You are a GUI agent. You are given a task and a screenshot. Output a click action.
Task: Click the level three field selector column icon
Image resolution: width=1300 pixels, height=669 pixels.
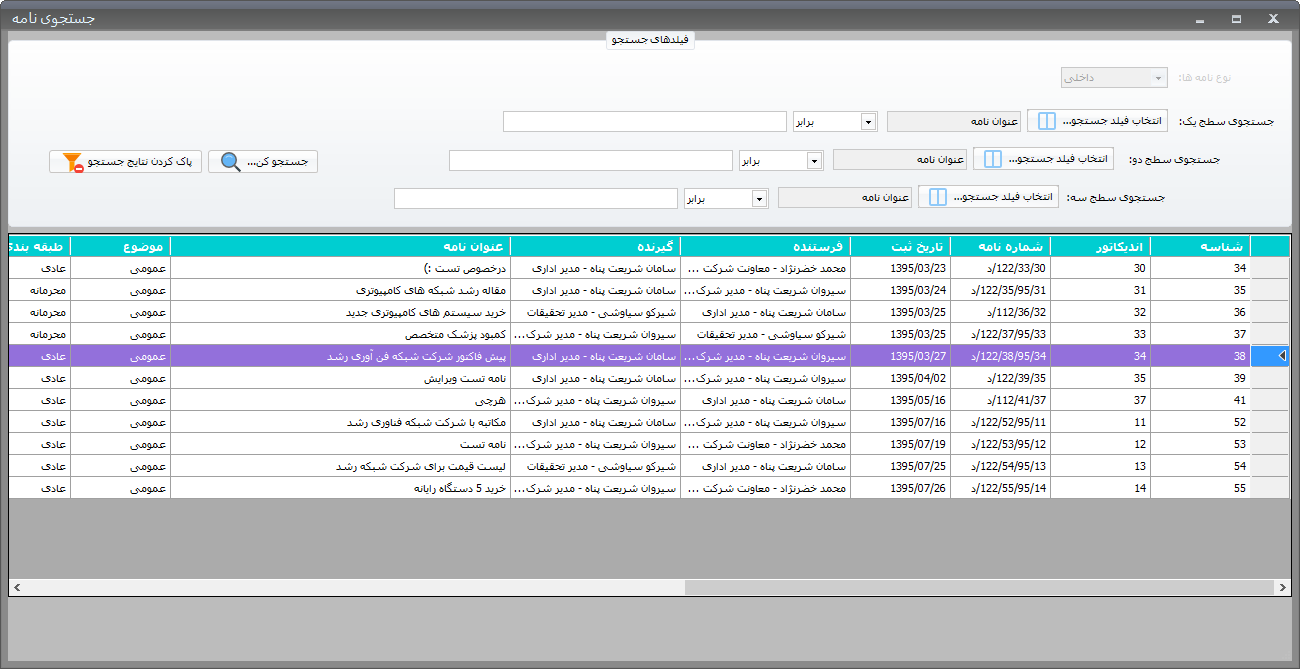coord(937,197)
